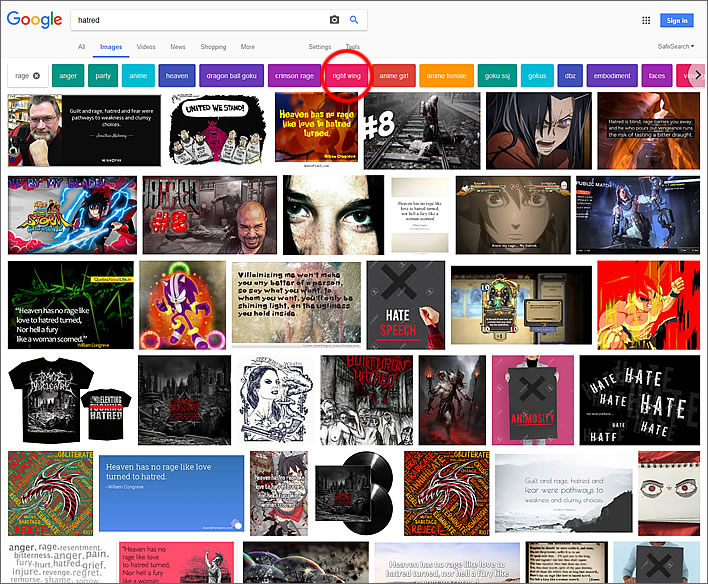The width and height of the screenshot is (708, 584).
Task: Open the SafeSearch dropdown
Action: coord(675,47)
